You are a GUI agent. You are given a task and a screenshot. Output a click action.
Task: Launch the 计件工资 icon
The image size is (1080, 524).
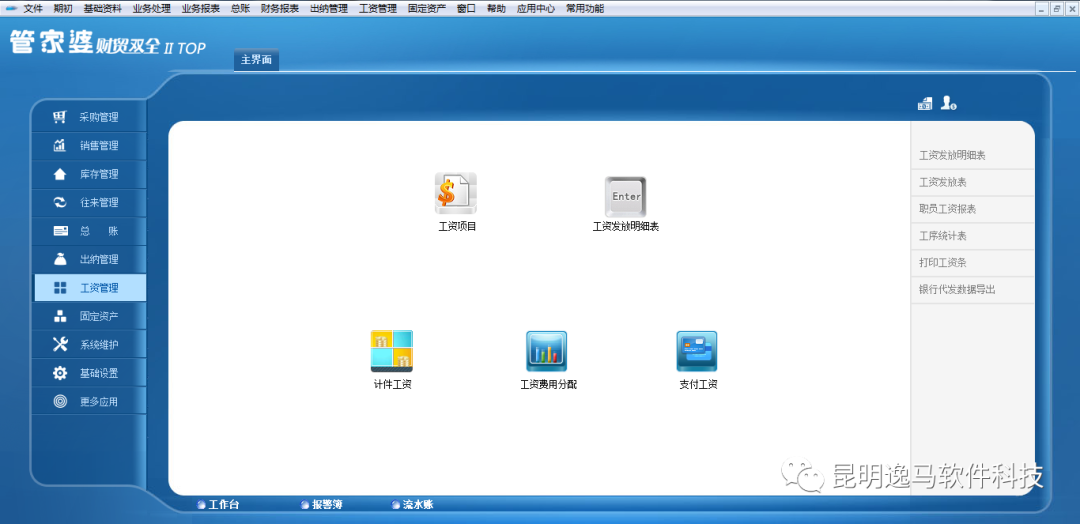point(392,351)
